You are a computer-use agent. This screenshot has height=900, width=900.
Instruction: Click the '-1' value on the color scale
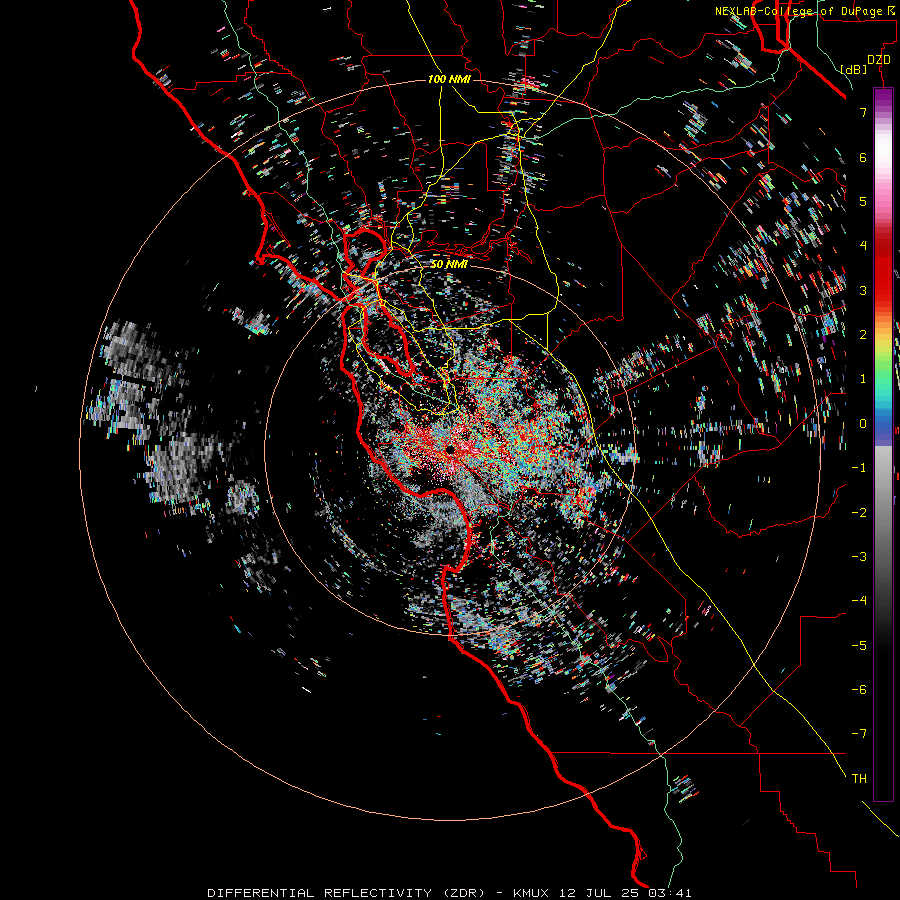pos(859,468)
